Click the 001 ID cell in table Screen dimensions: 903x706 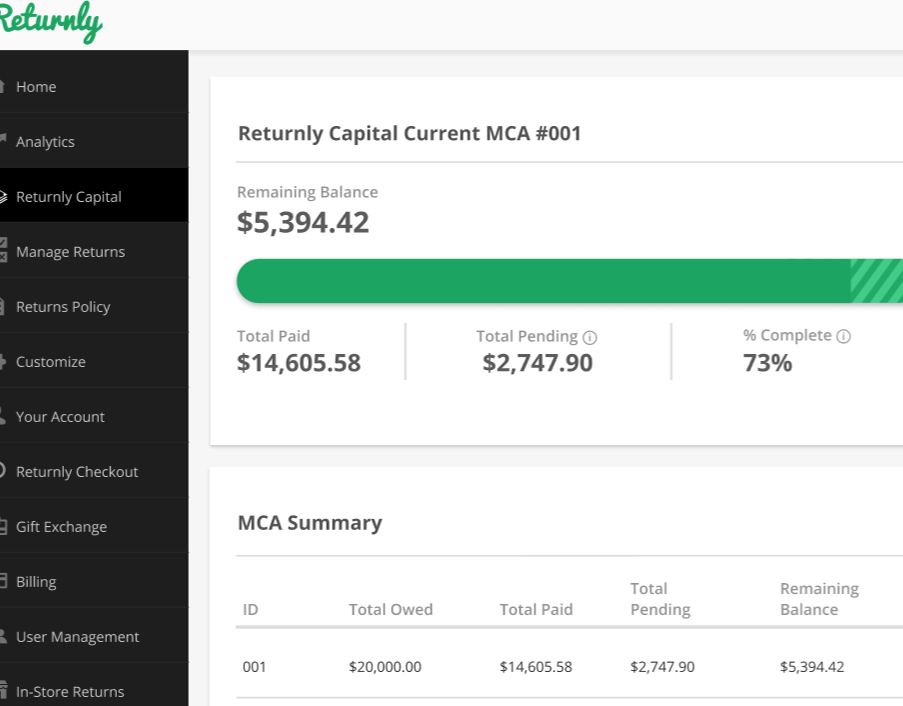coord(254,667)
